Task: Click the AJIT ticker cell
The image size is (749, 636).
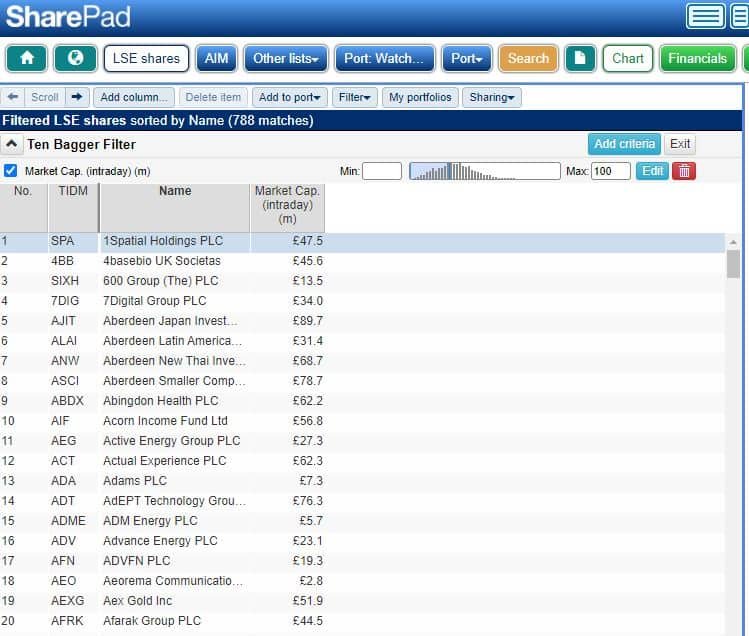Action: click(63, 321)
